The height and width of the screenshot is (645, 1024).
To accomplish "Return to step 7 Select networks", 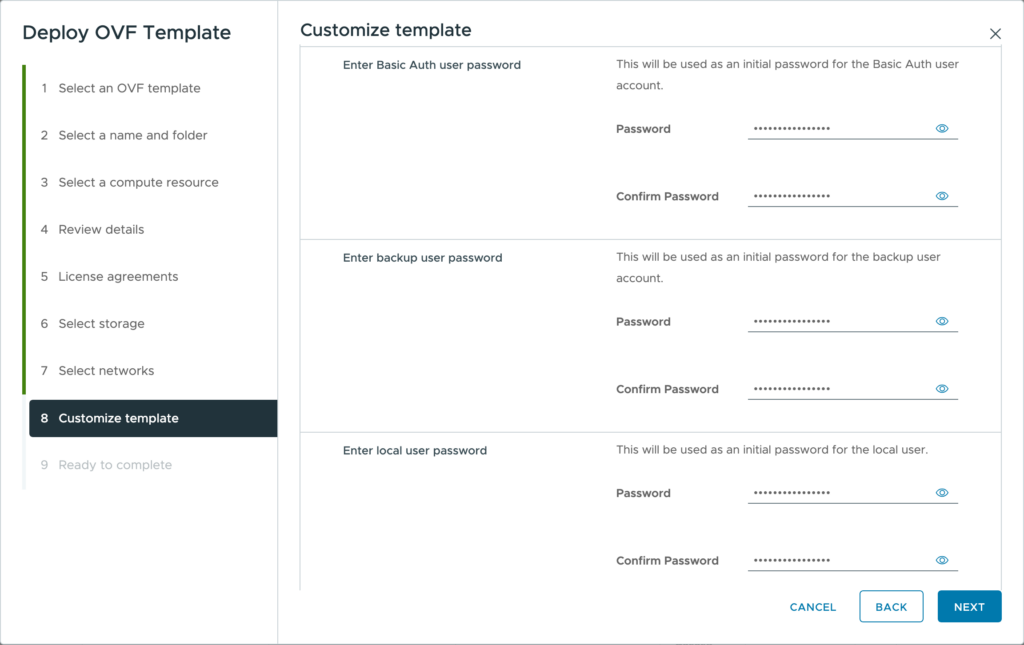I will [x=106, y=370].
